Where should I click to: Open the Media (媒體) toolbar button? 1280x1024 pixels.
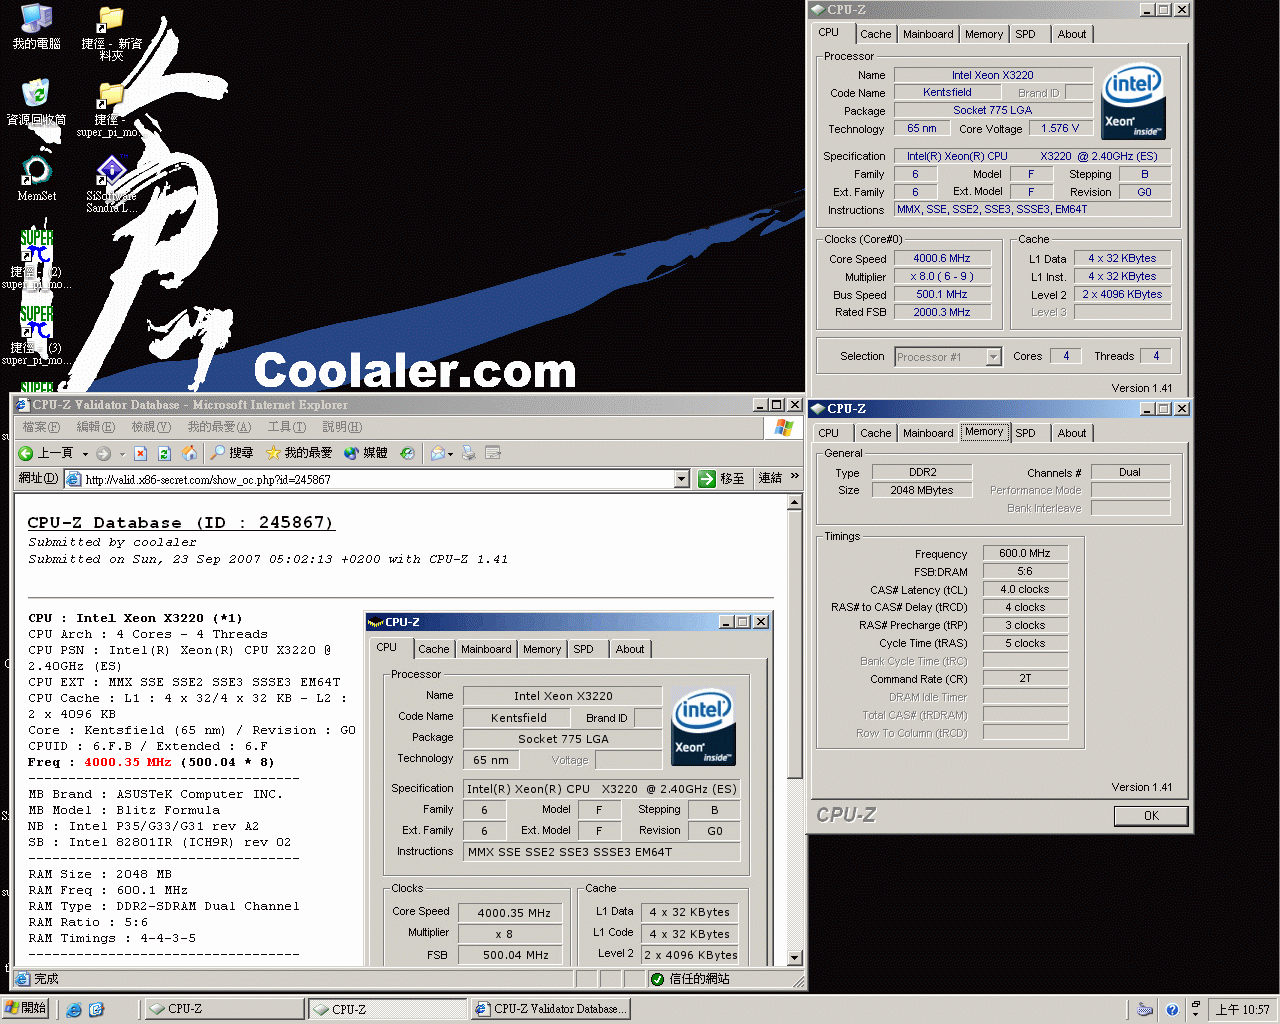[x=366, y=453]
